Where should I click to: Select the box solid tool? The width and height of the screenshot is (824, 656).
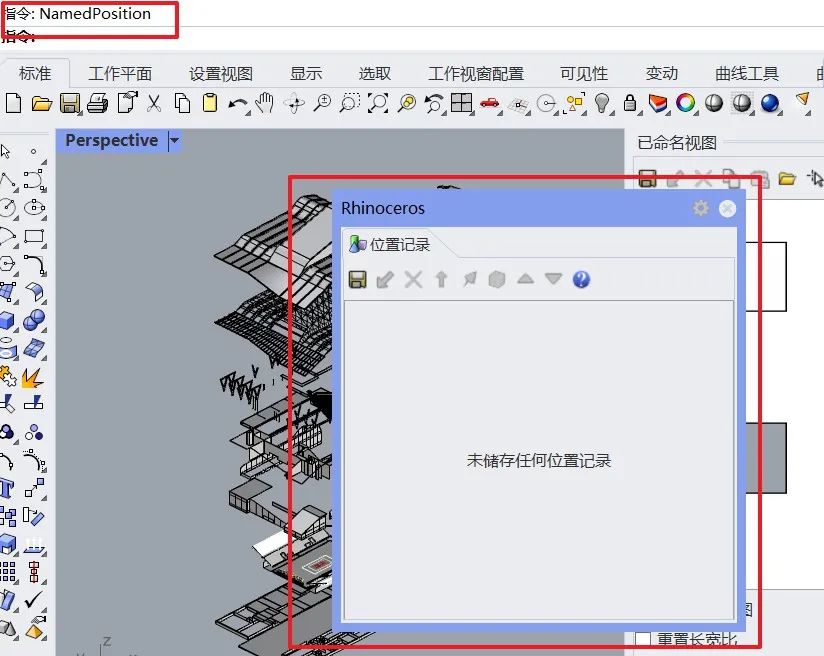point(7,320)
